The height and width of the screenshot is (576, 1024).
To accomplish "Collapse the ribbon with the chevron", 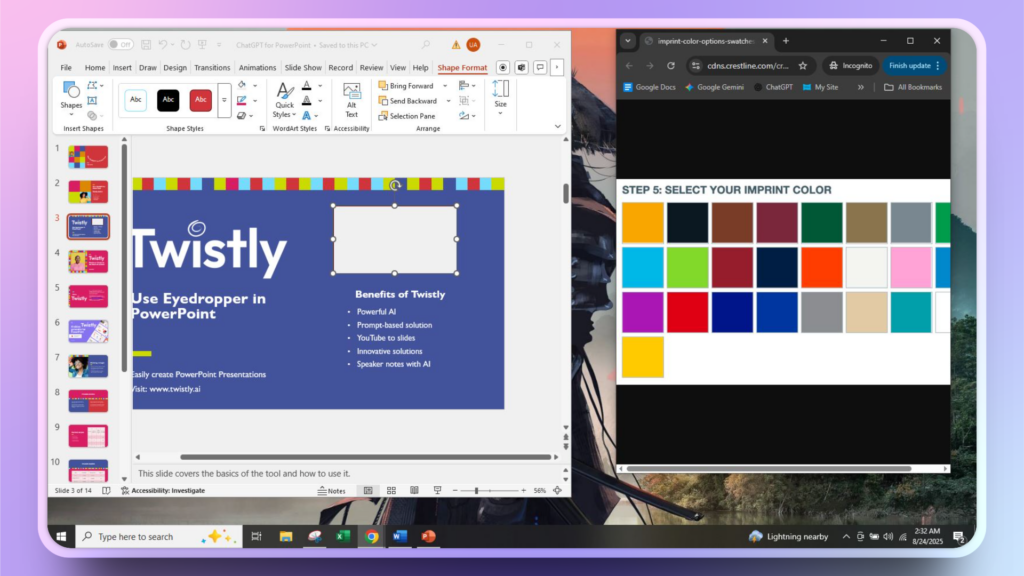I will [x=558, y=126].
